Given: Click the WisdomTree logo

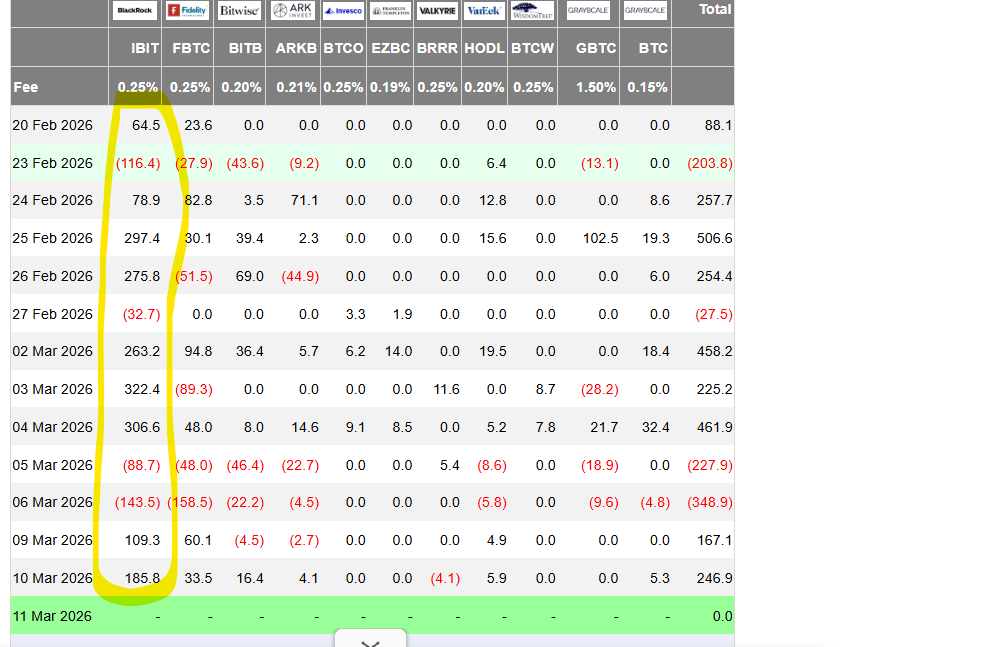Looking at the screenshot, I should (532, 11).
